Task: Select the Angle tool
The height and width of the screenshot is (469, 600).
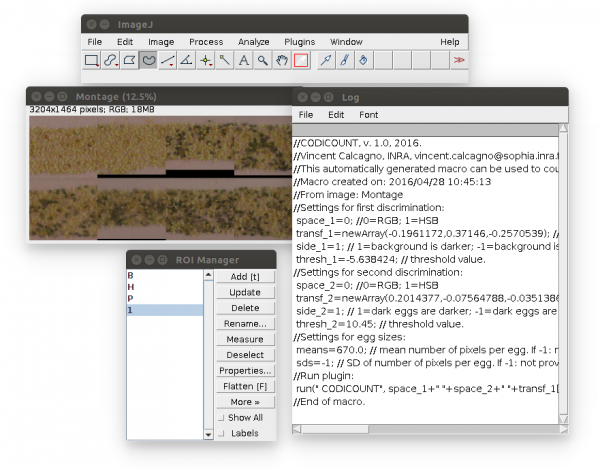Action: 186,60
